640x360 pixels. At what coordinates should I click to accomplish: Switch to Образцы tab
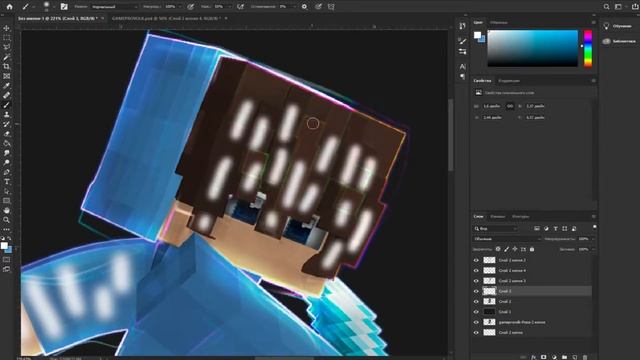point(499,22)
